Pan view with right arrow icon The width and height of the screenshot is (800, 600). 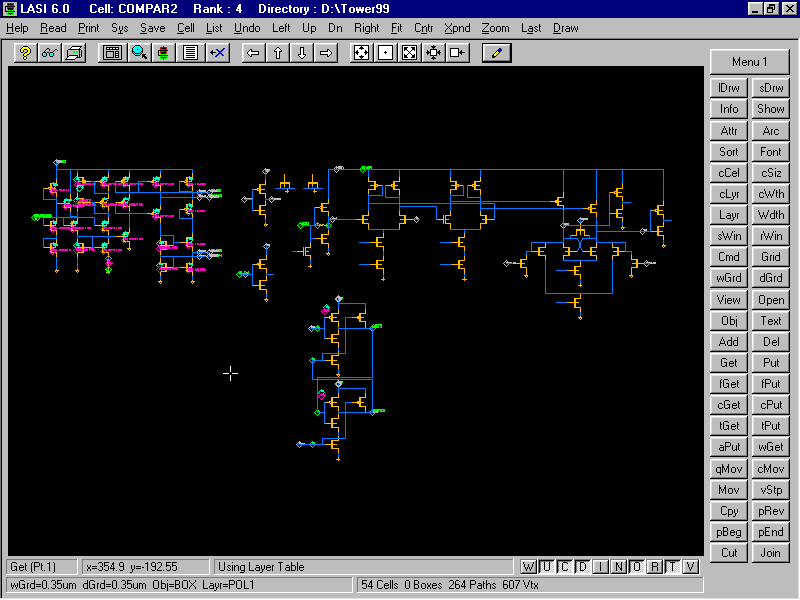coord(326,53)
